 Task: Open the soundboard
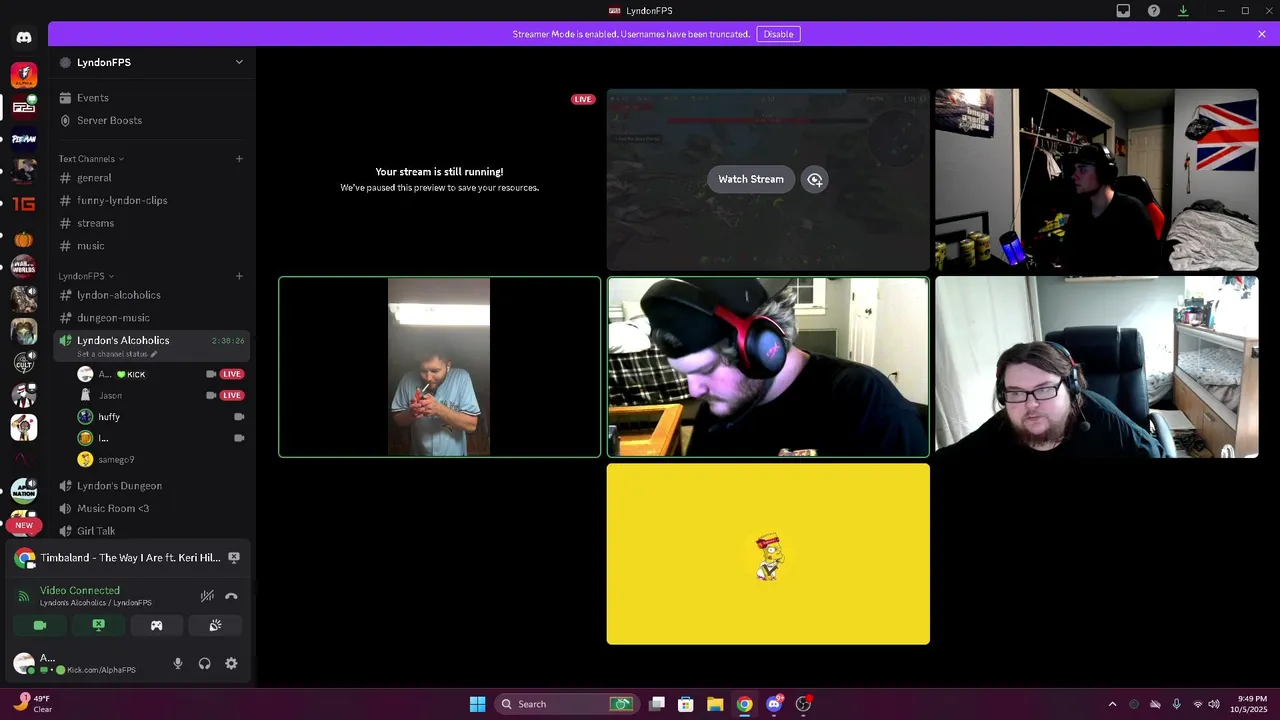click(x=215, y=625)
